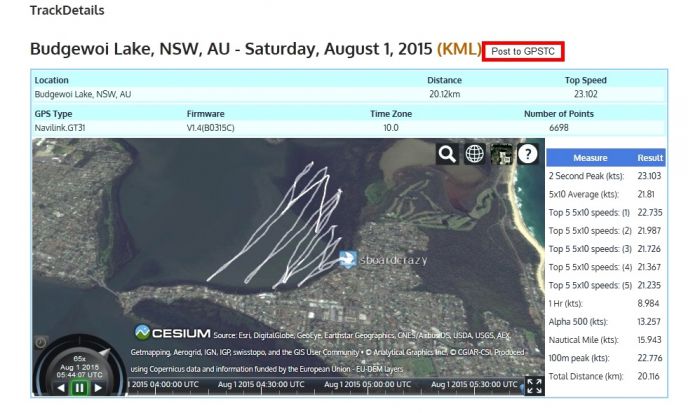Viewport: 700px width, 413px height.
Task: Click the small clock icon above animation dial
Action: tap(41, 342)
